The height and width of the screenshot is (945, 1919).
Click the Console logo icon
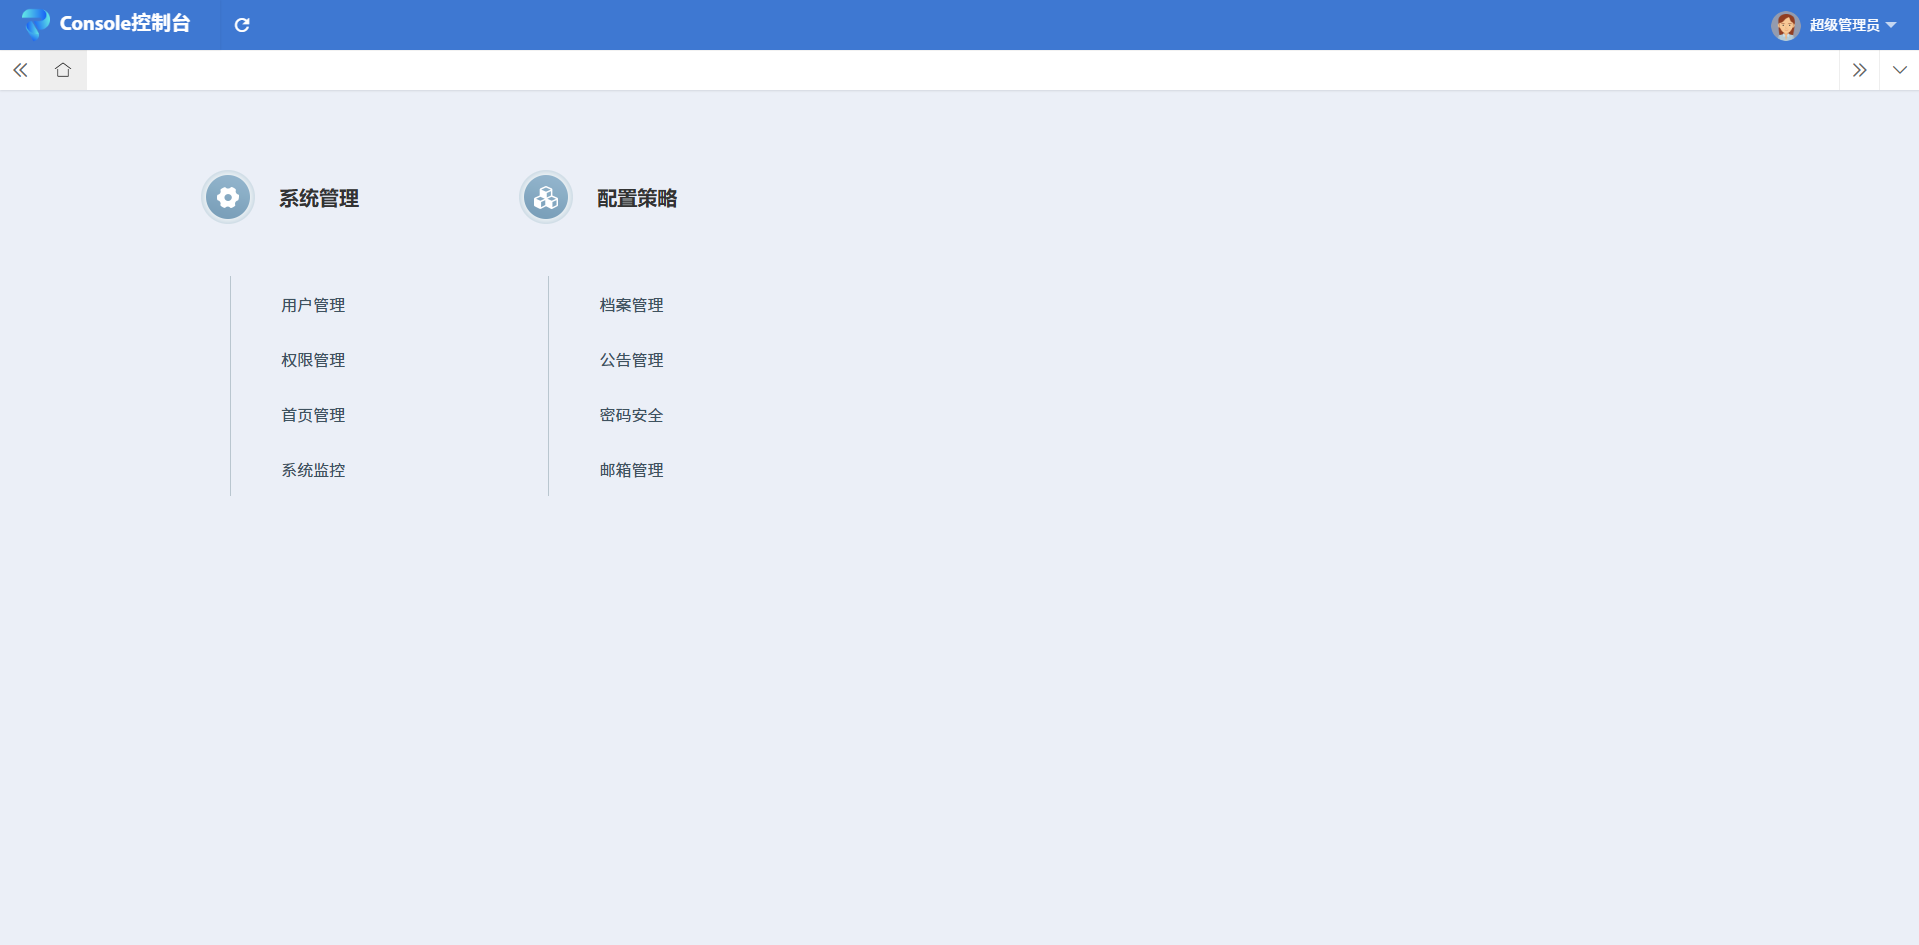(x=36, y=23)
